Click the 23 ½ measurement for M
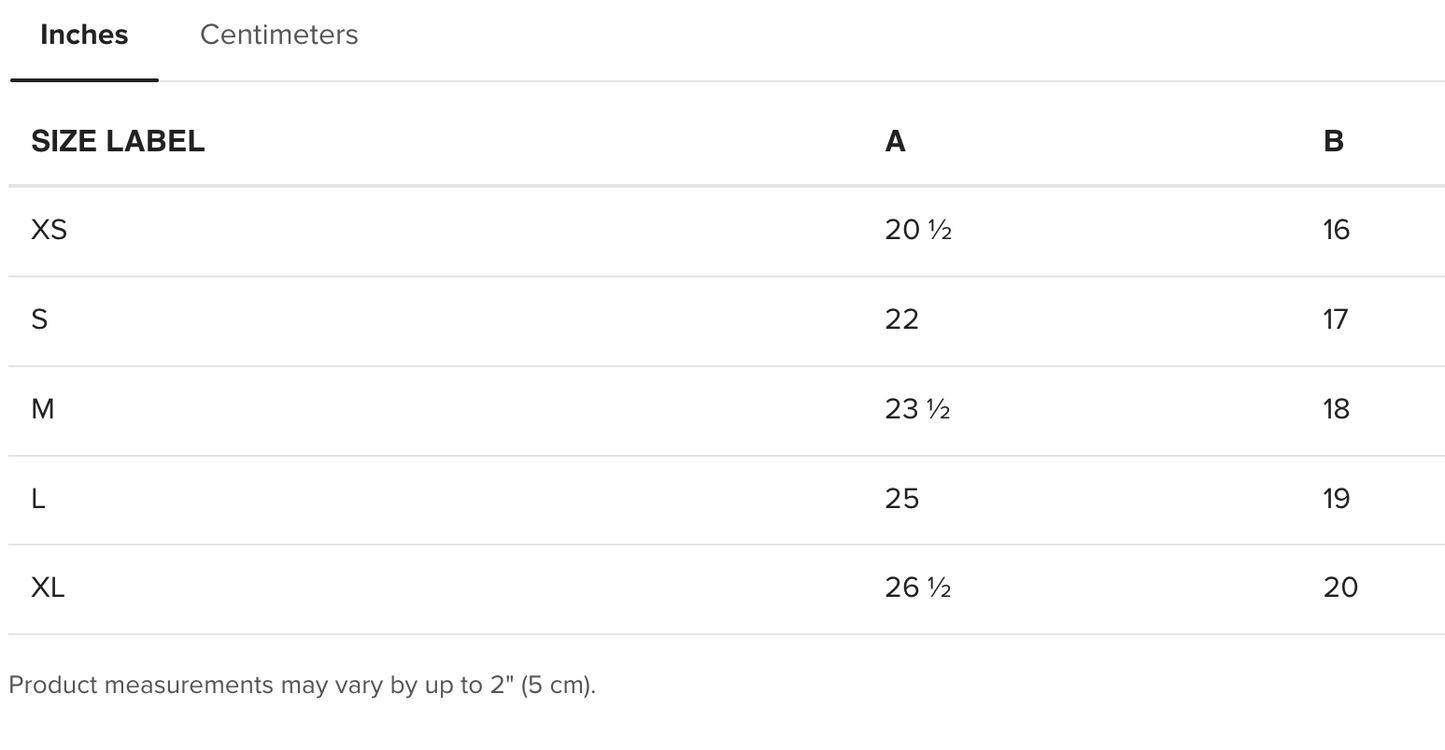Image resolution: width=1445 pixels, height=750 pixels. pos(917,409)
